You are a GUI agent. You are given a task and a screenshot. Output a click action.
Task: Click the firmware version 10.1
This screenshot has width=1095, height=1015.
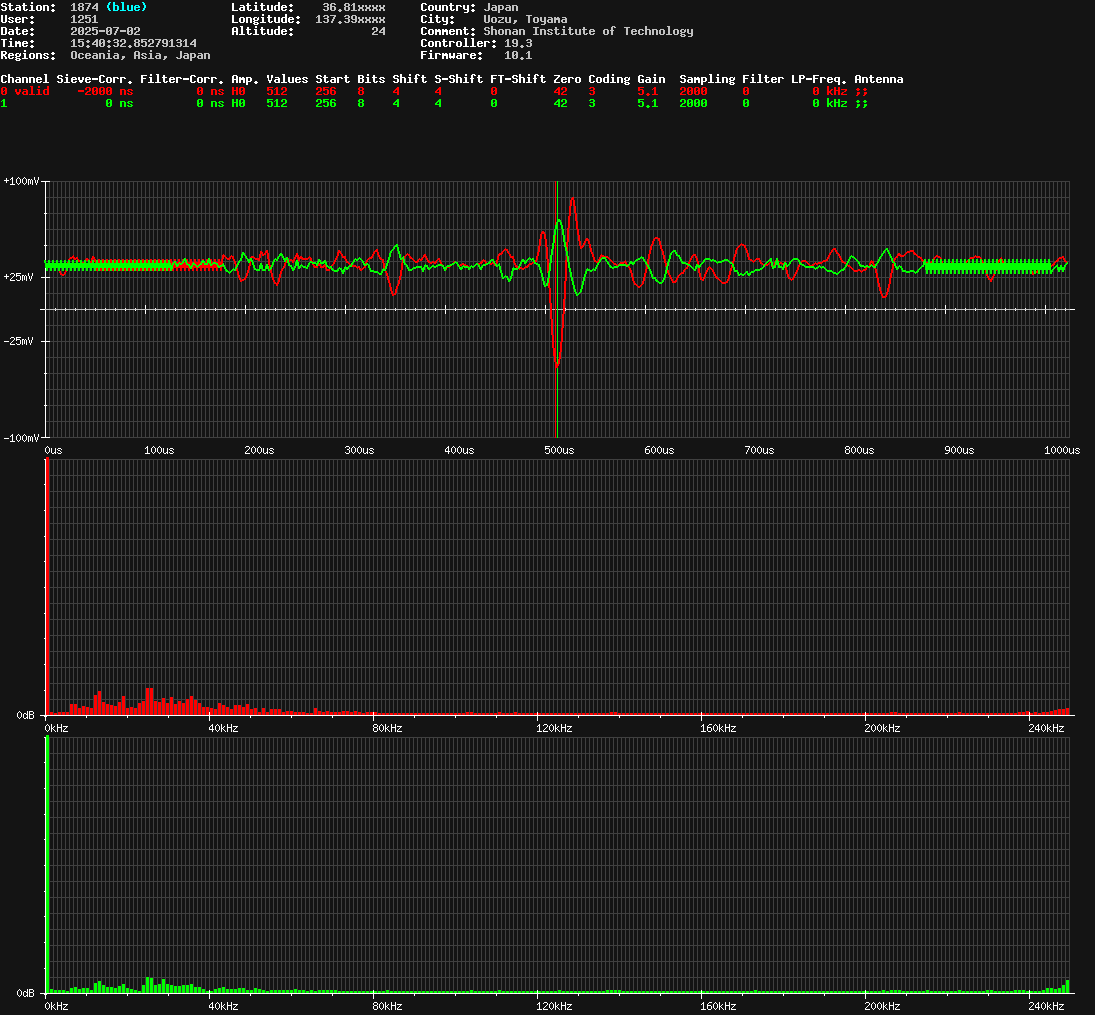pyautogui.click(x=518, y=55)
